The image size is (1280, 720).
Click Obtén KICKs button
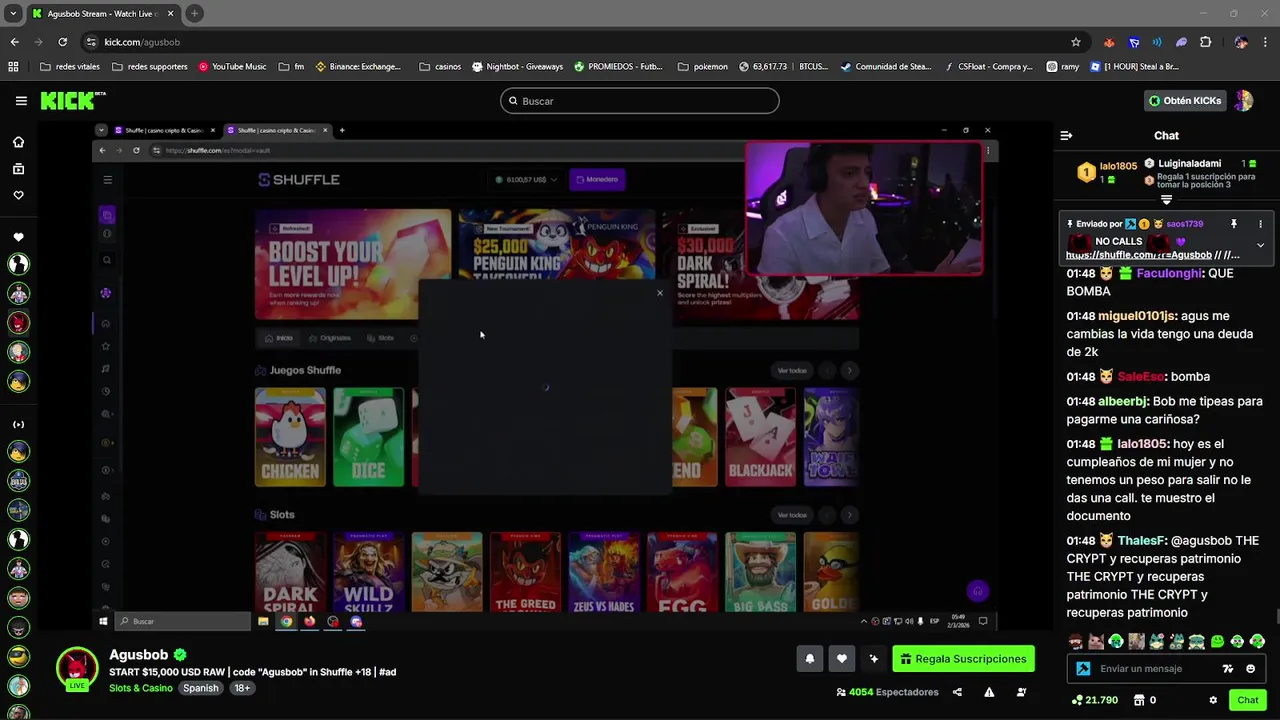(1185, 101)
